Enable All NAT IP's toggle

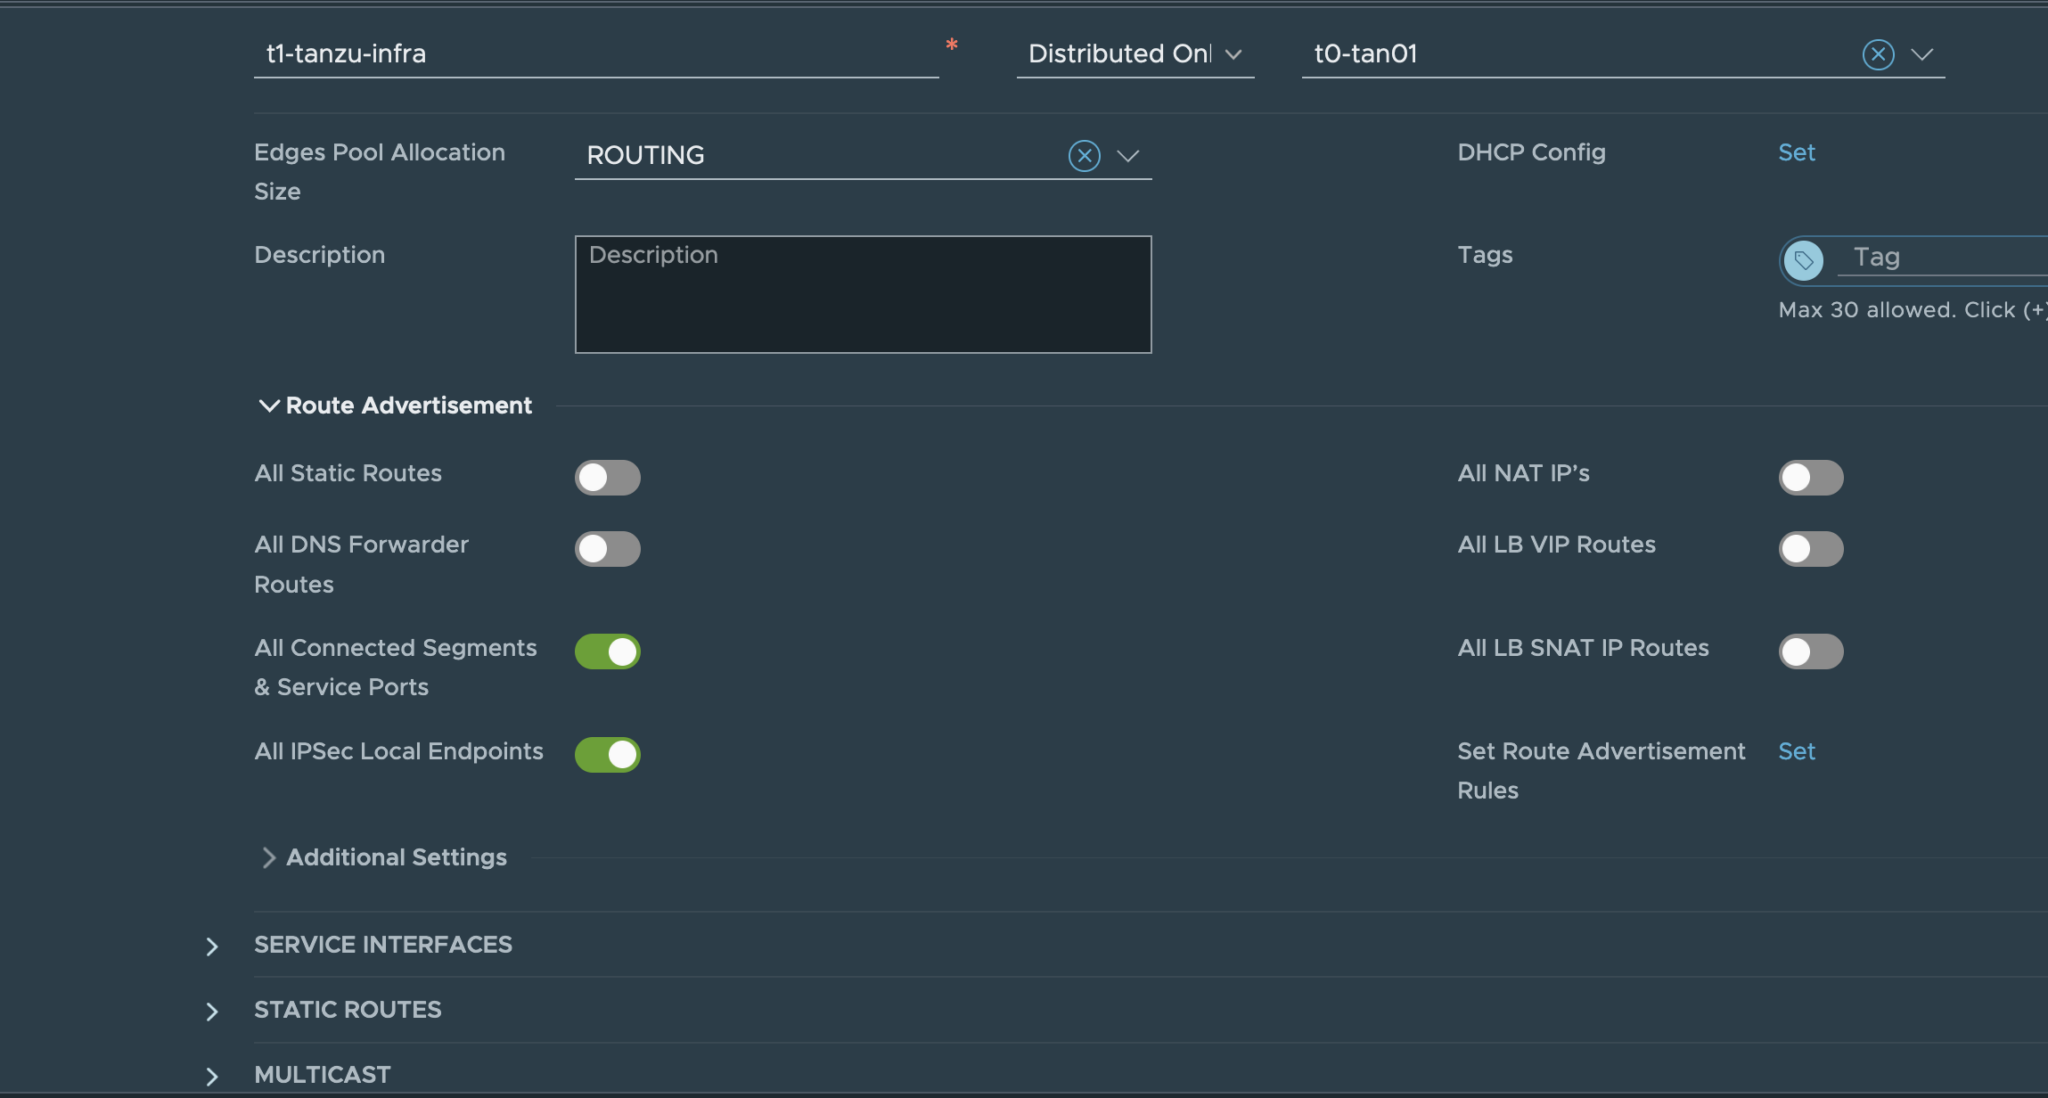(1810, 477)
